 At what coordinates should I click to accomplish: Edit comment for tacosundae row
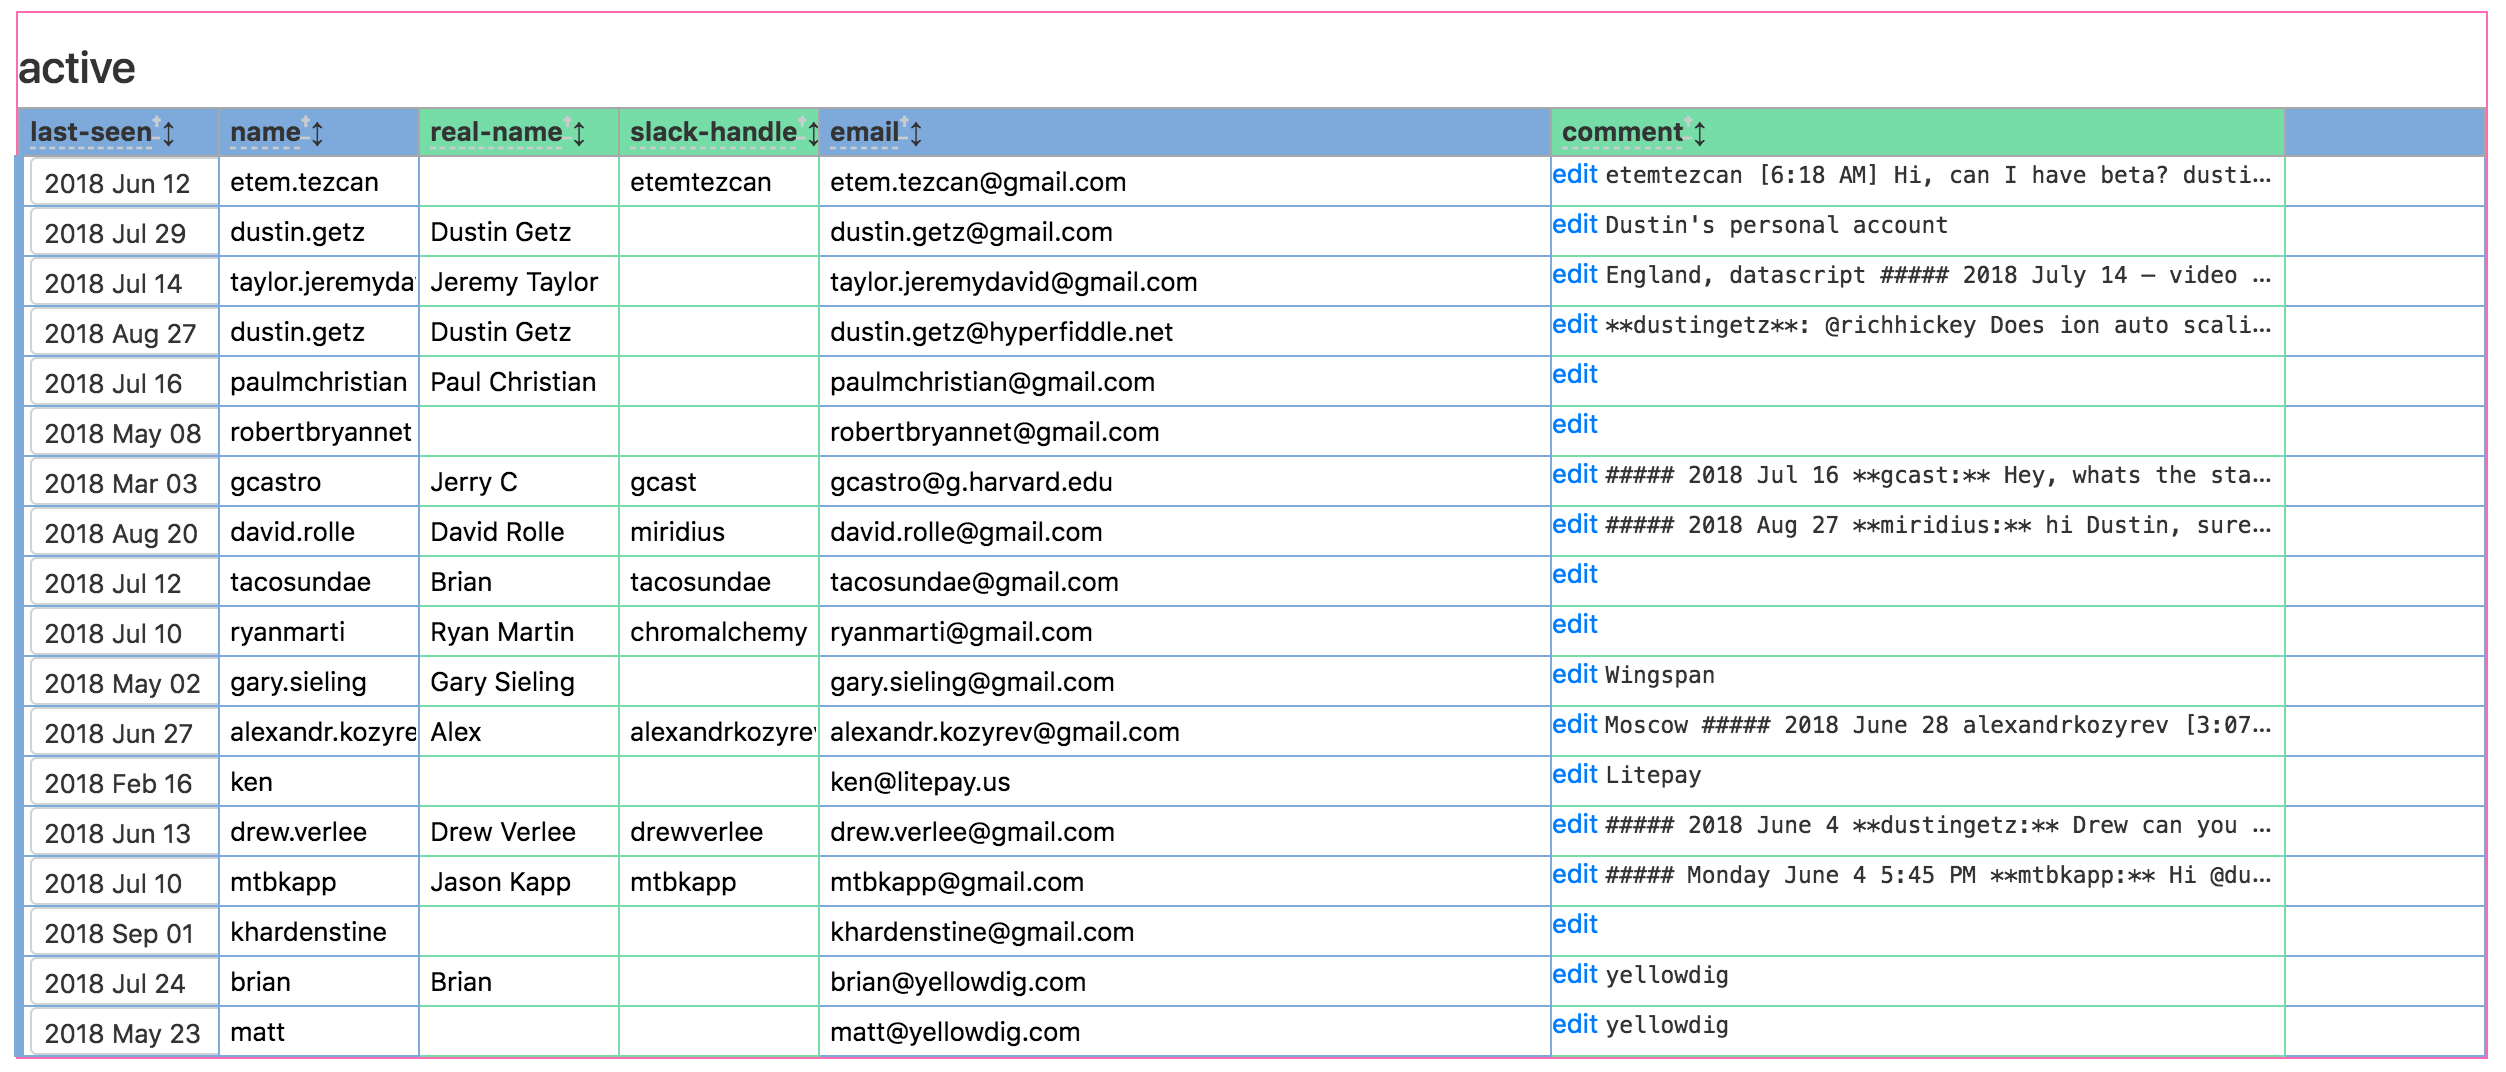[1575, 575]
